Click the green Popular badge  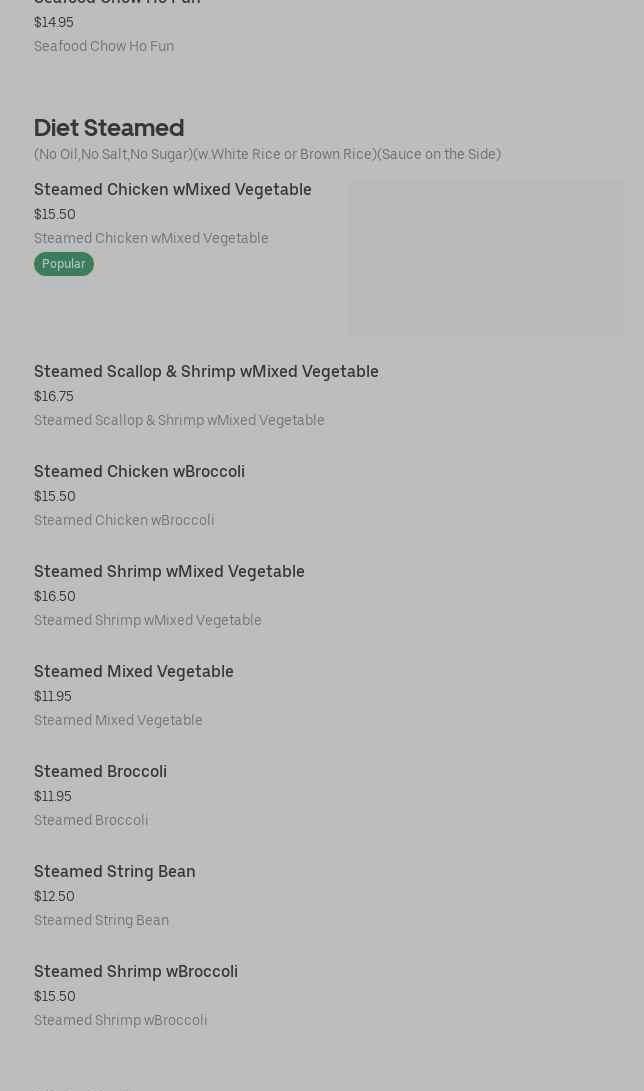[64, 264]
